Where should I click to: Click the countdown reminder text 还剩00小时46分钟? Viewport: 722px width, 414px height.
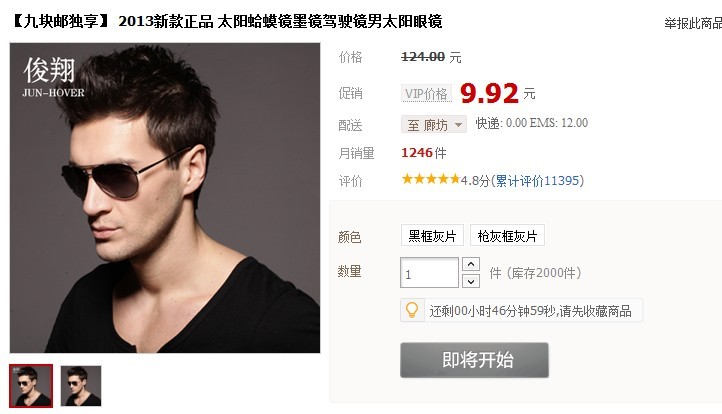(479, 311)
